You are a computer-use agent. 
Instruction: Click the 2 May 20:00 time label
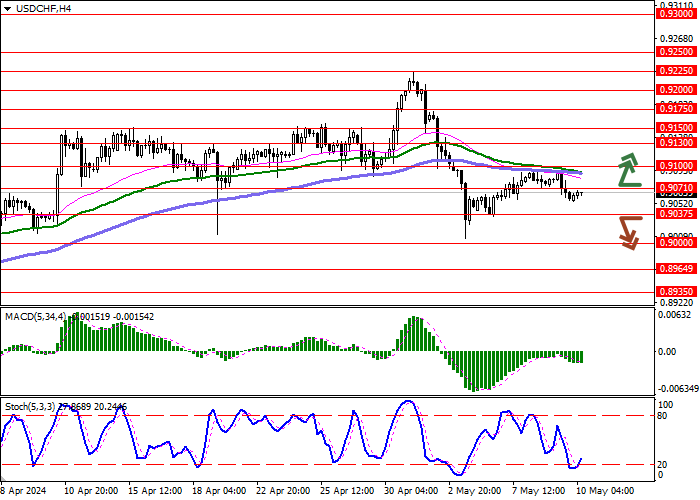click(x=475, y=491)
